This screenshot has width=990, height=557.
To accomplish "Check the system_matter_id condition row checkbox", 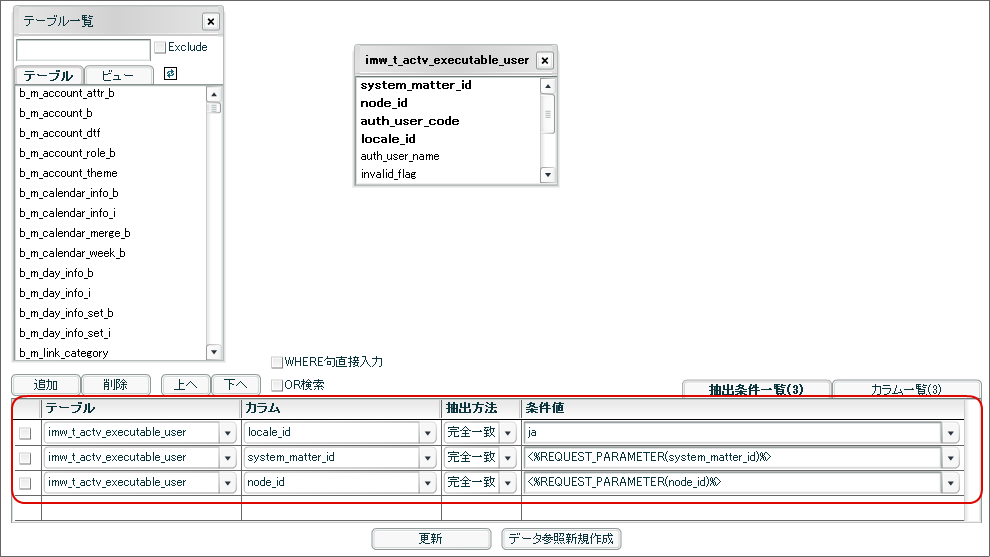I will 25,458.
